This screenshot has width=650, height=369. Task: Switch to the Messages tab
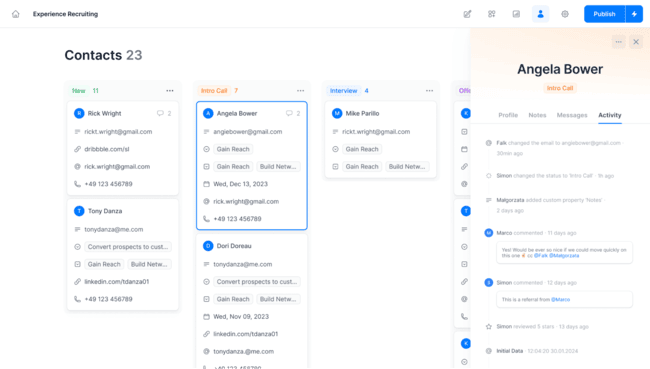(572, 115)
